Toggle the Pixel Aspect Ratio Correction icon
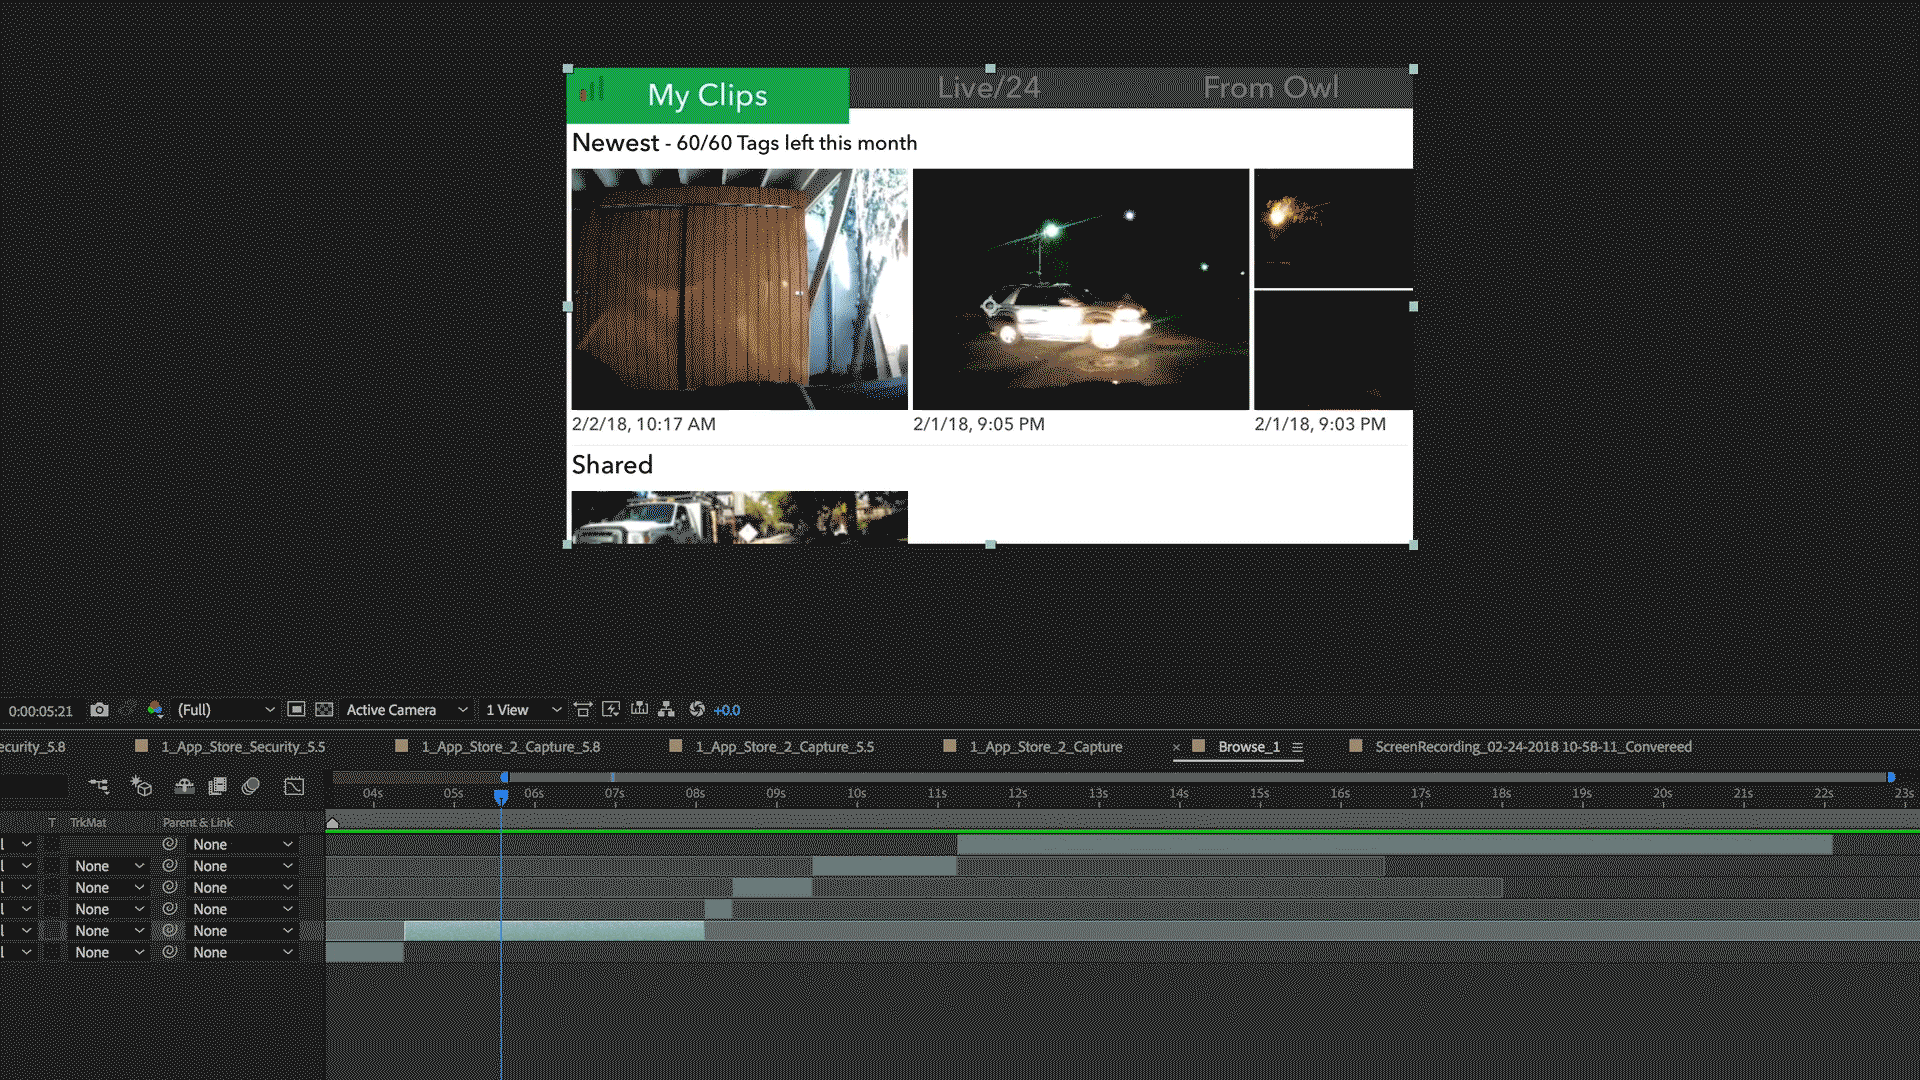1920x1080 pixels. (583, 710)
